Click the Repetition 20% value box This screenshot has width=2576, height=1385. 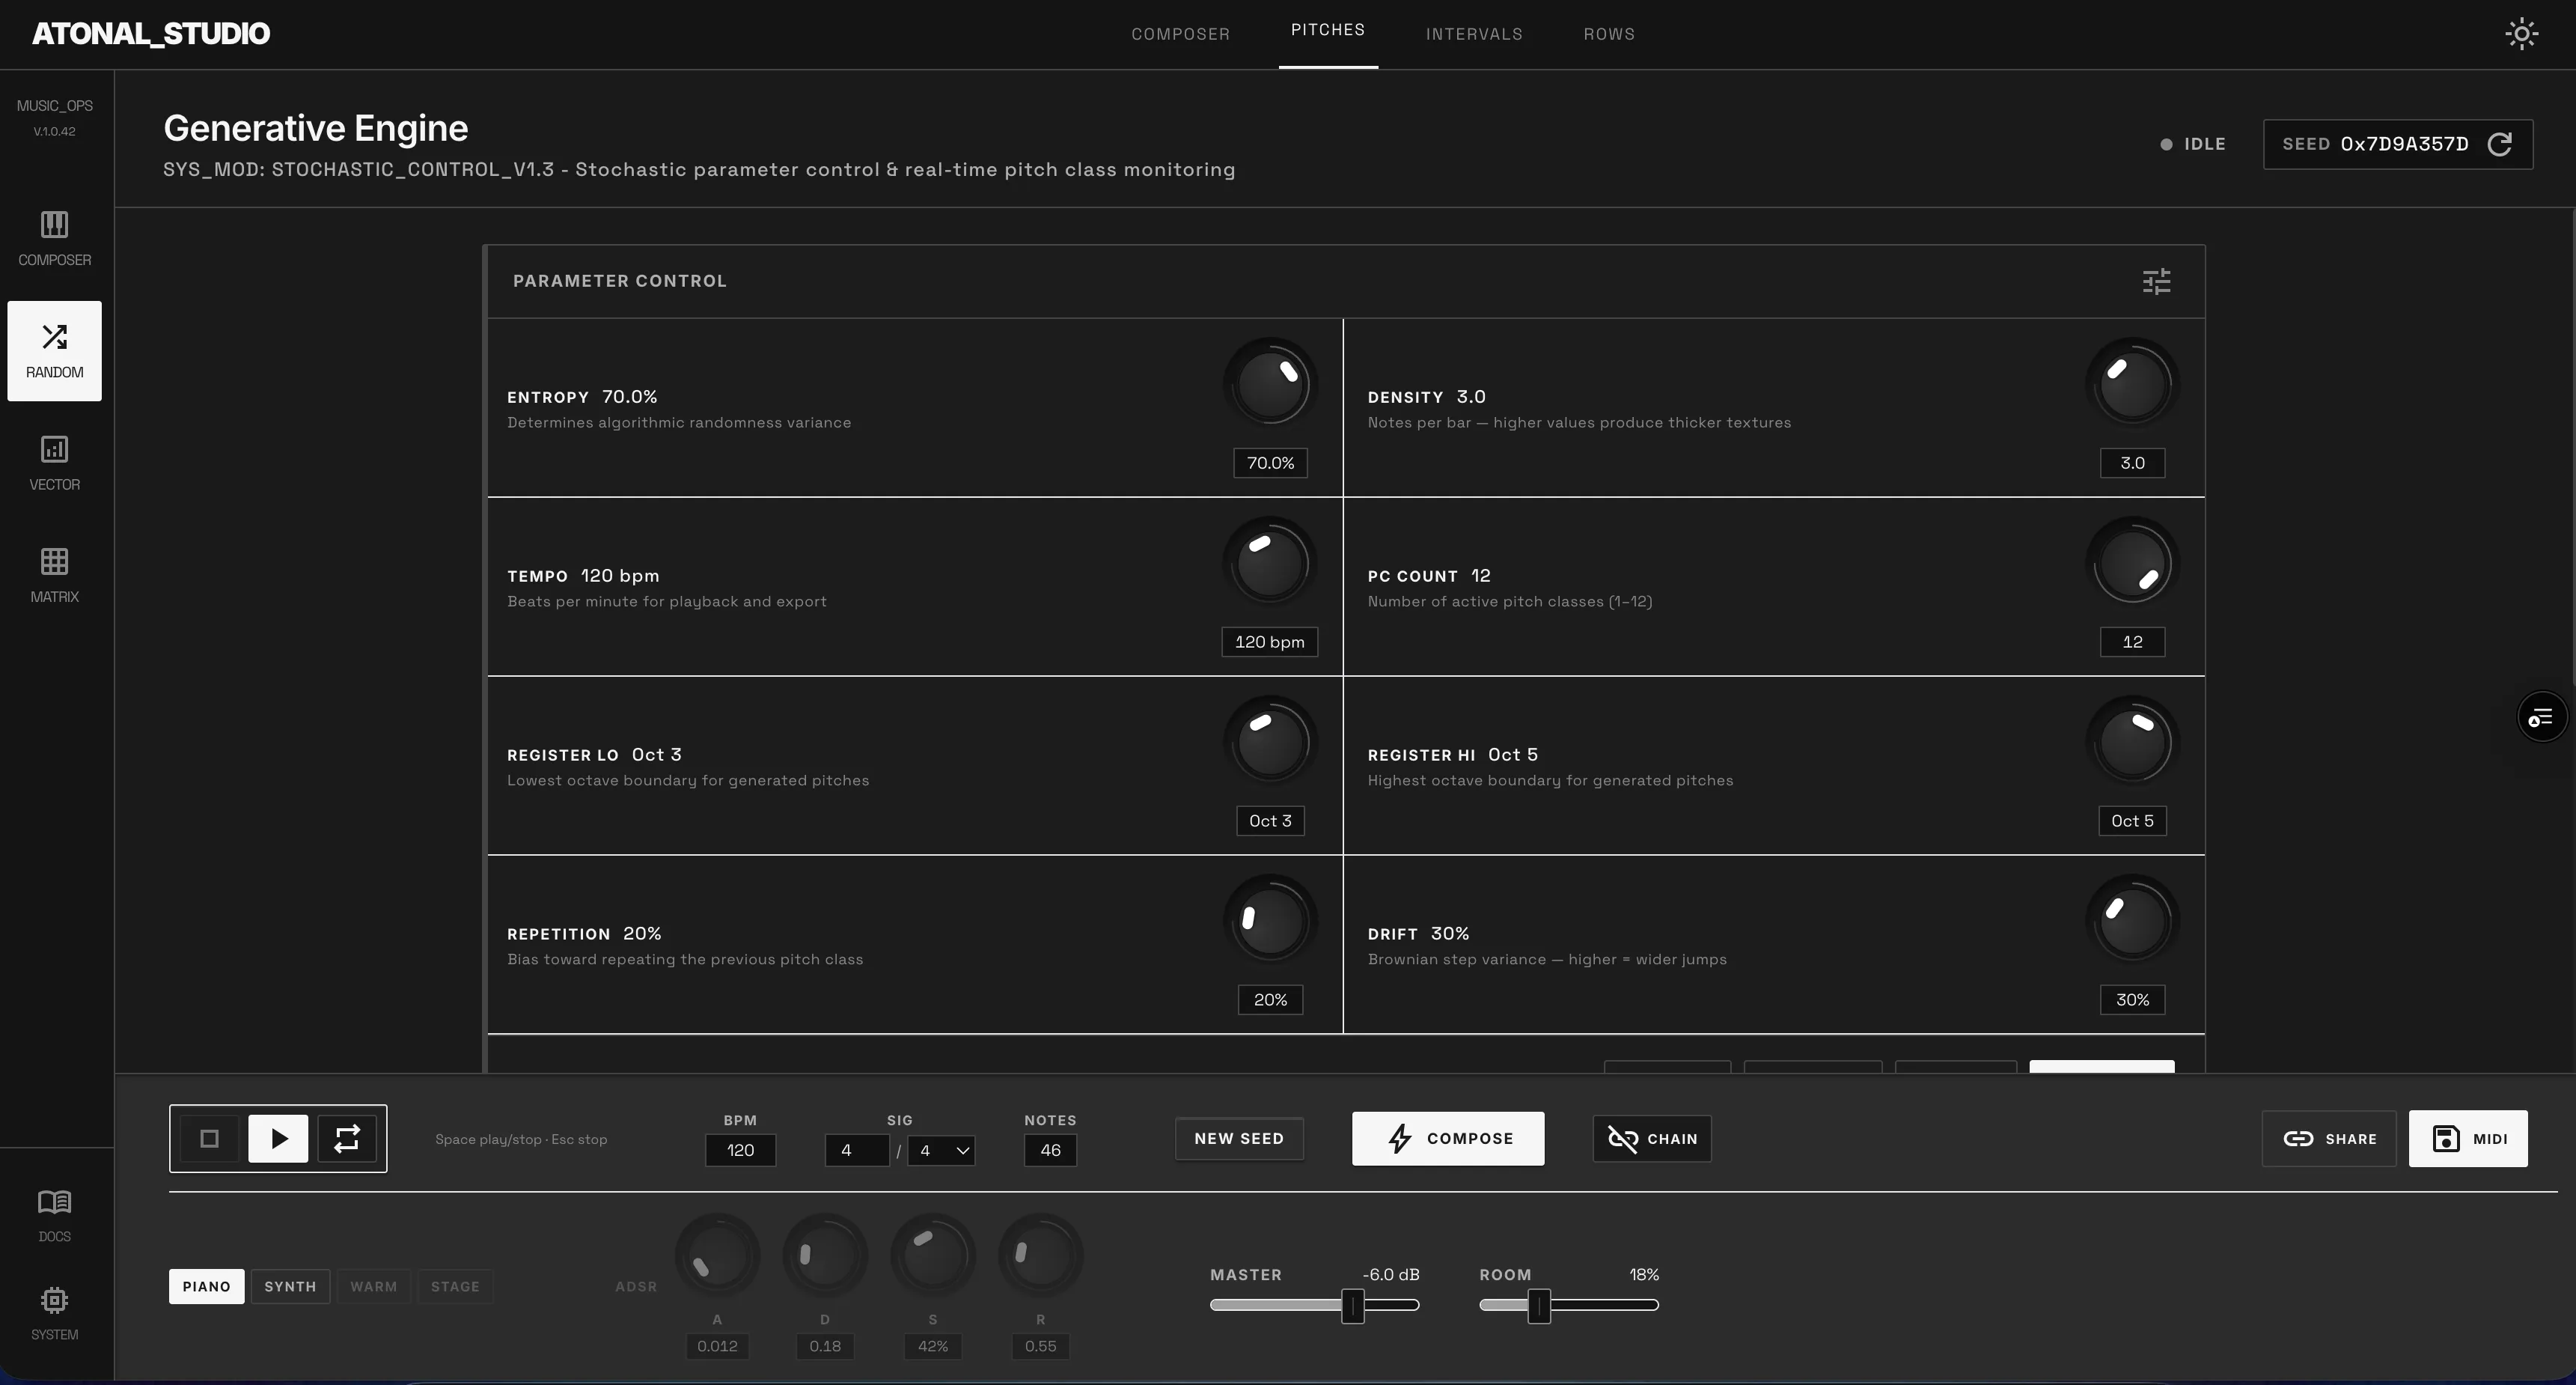point(1270,1000)
